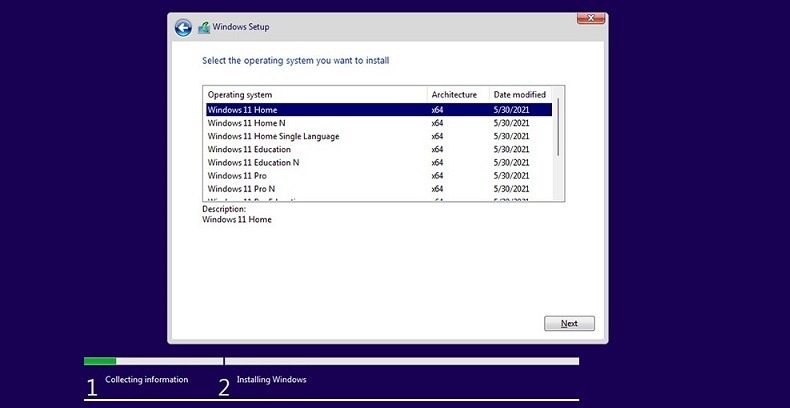Click the Operating system column header
790x408 pixels.
click(315, 95)
